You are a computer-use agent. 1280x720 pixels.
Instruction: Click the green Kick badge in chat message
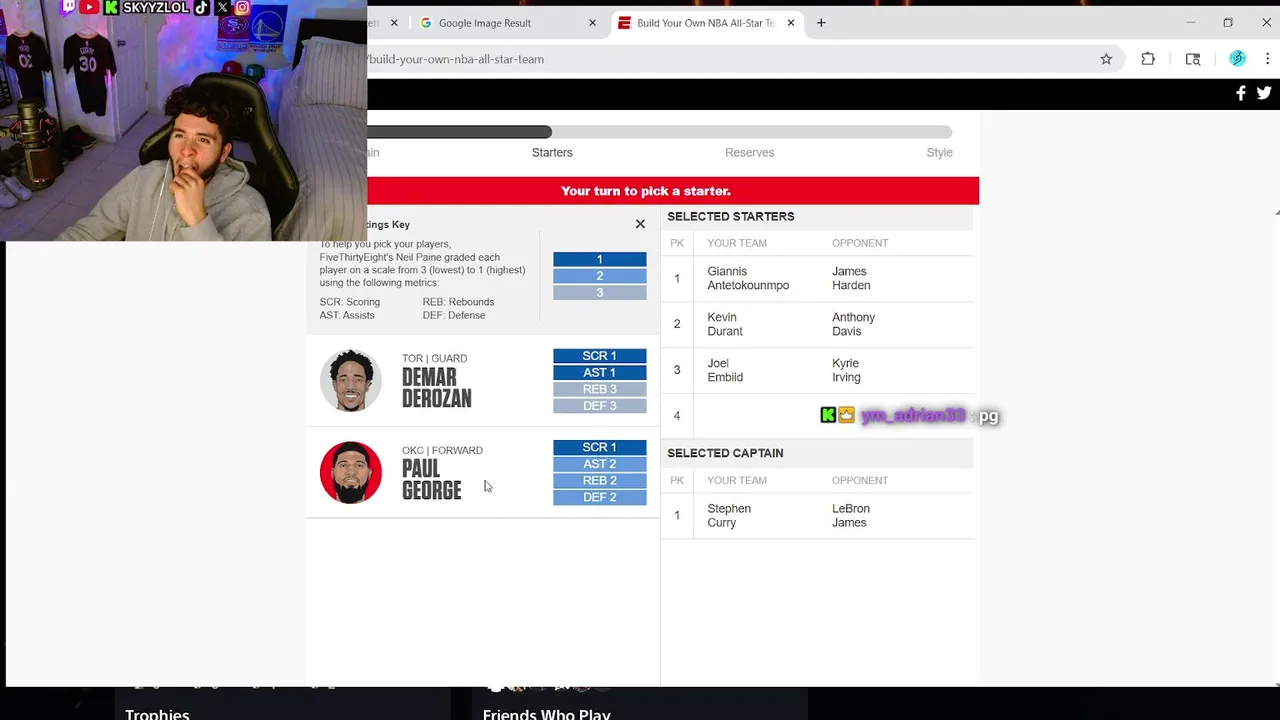tap(828, 415)
